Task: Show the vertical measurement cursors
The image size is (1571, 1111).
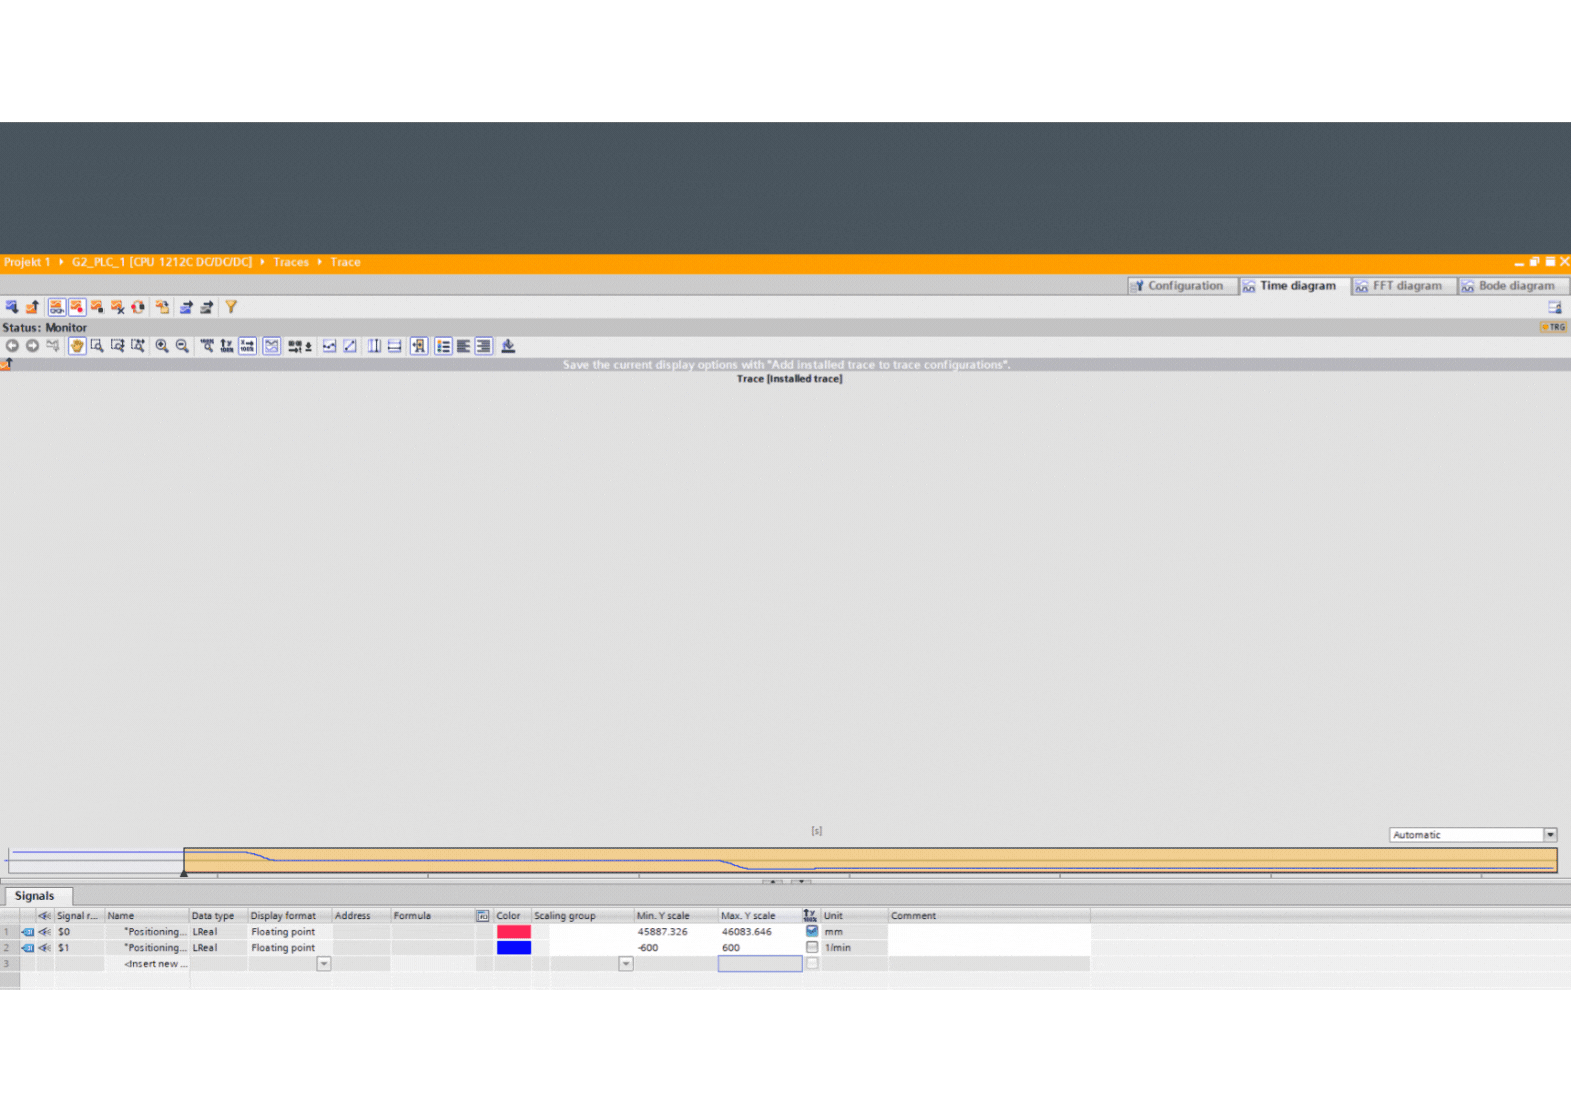Action: click(x=374, y=346)
